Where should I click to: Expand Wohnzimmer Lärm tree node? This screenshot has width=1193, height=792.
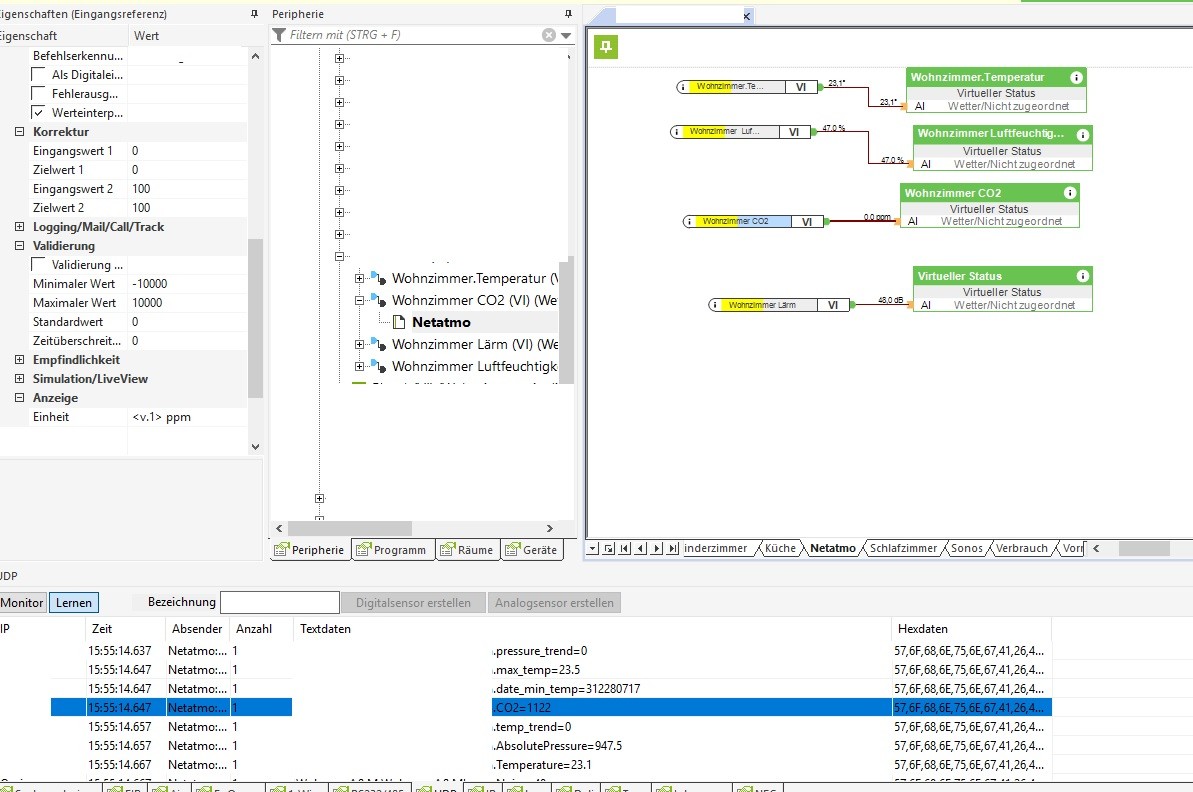360,344
